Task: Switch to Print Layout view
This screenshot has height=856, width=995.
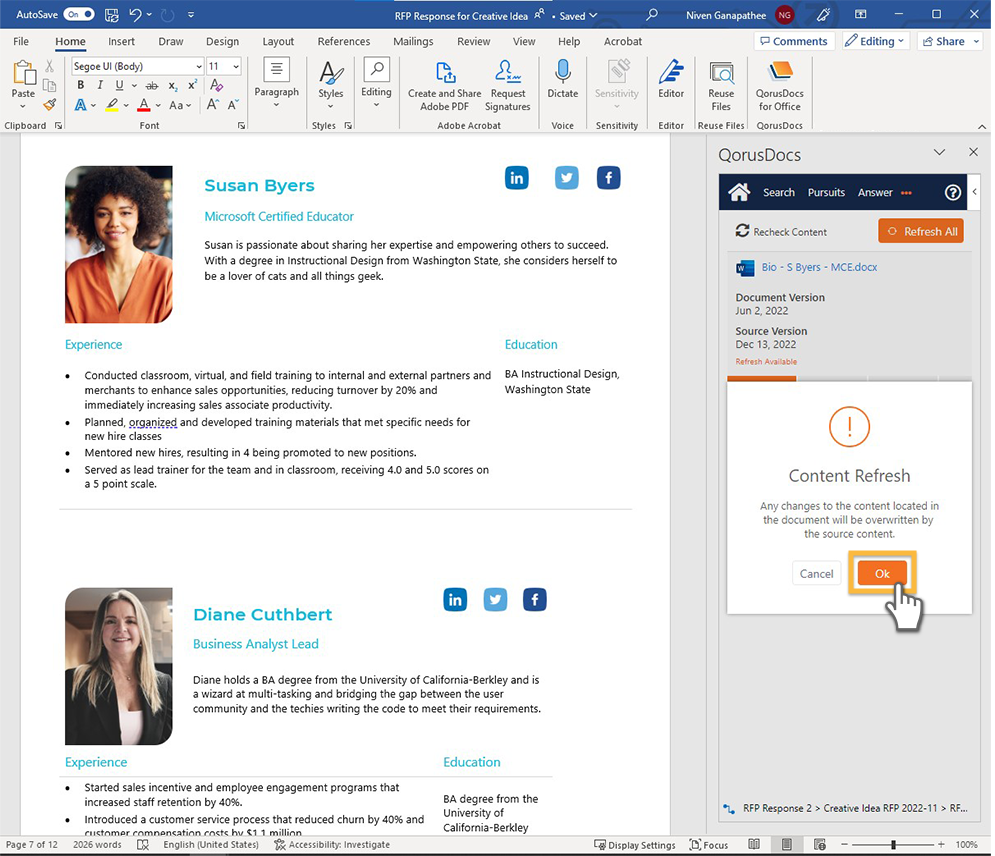Action: [787, 845]
